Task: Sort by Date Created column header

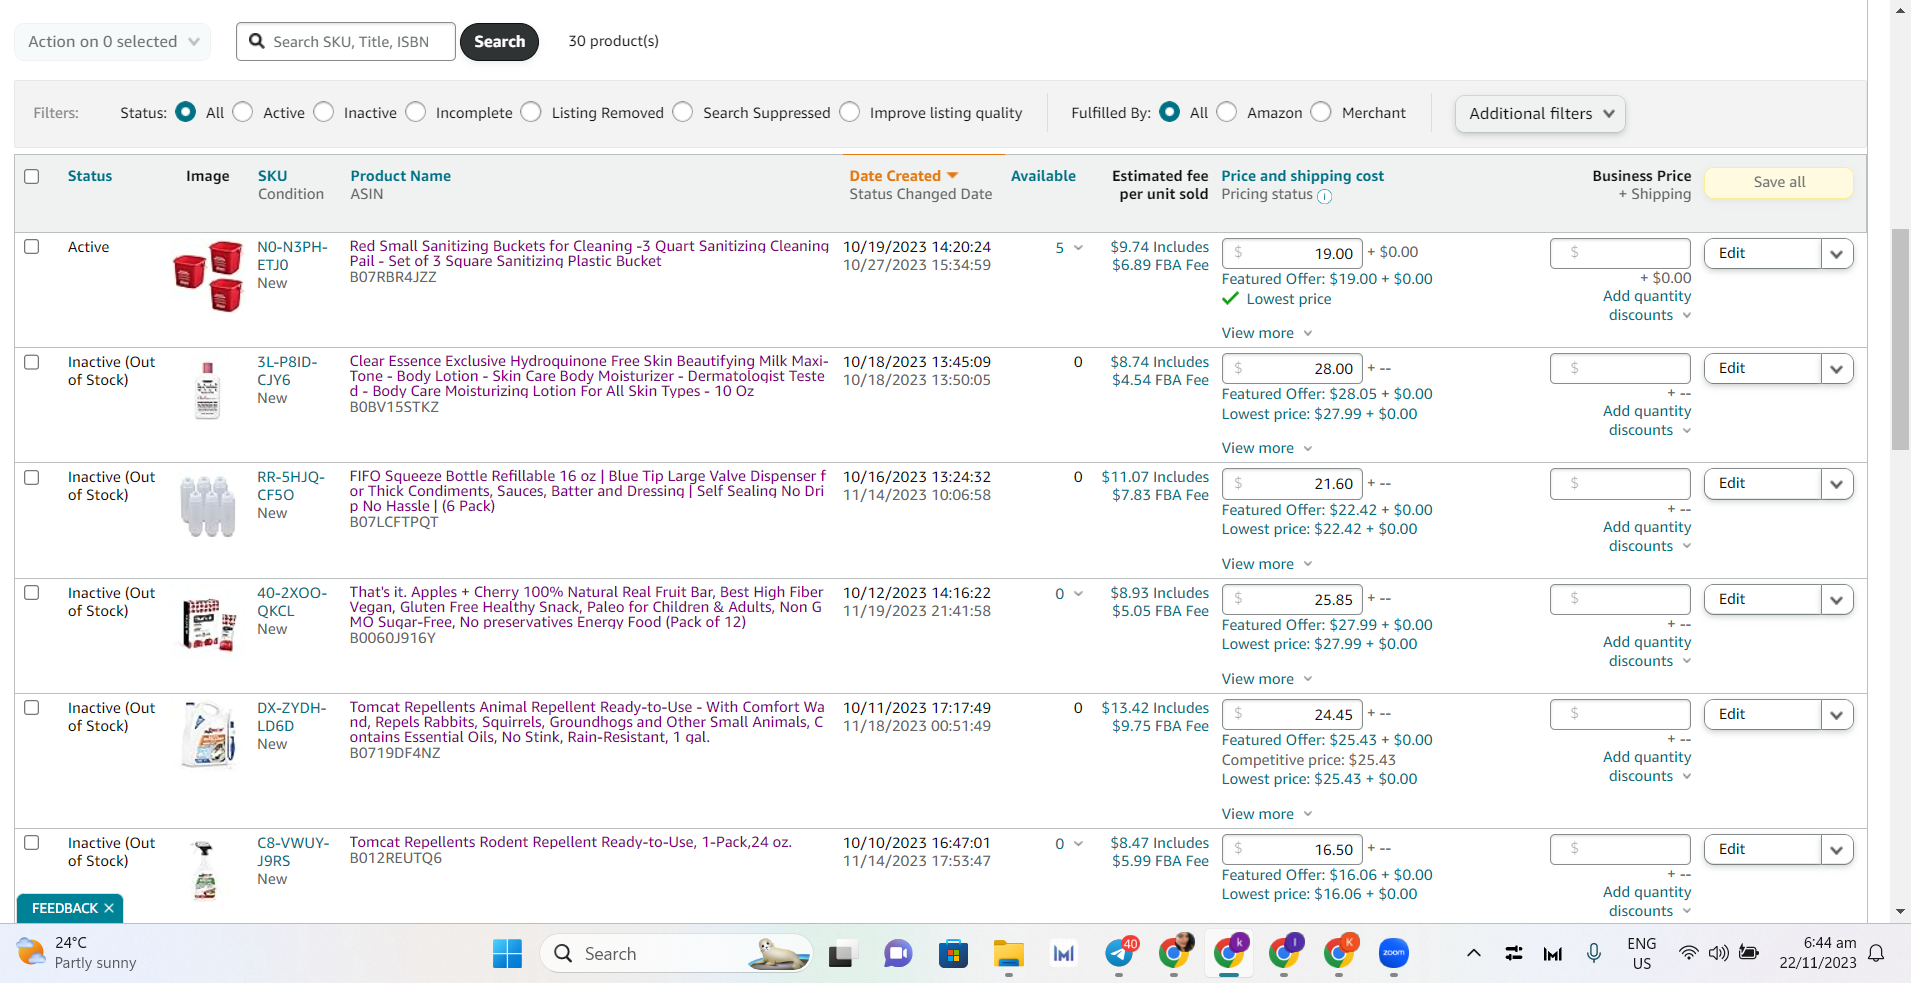Action: pos(895,176)
